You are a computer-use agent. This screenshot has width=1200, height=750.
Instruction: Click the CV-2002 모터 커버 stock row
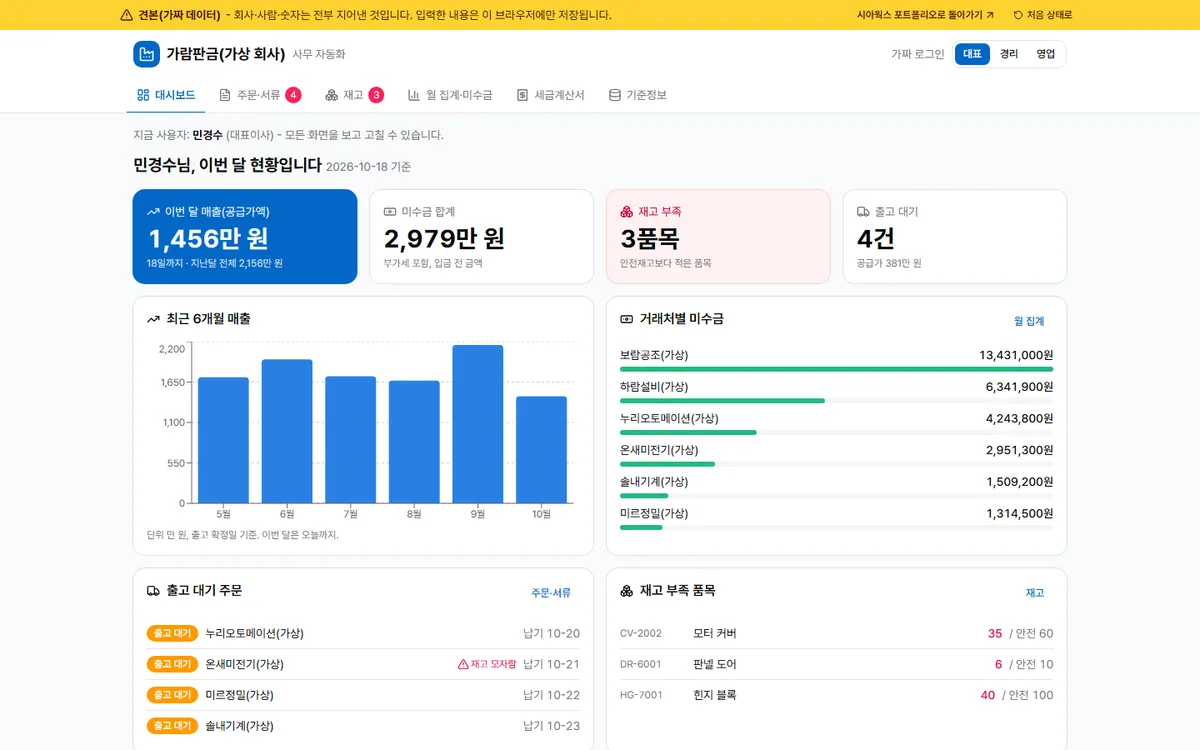[837, 633]
